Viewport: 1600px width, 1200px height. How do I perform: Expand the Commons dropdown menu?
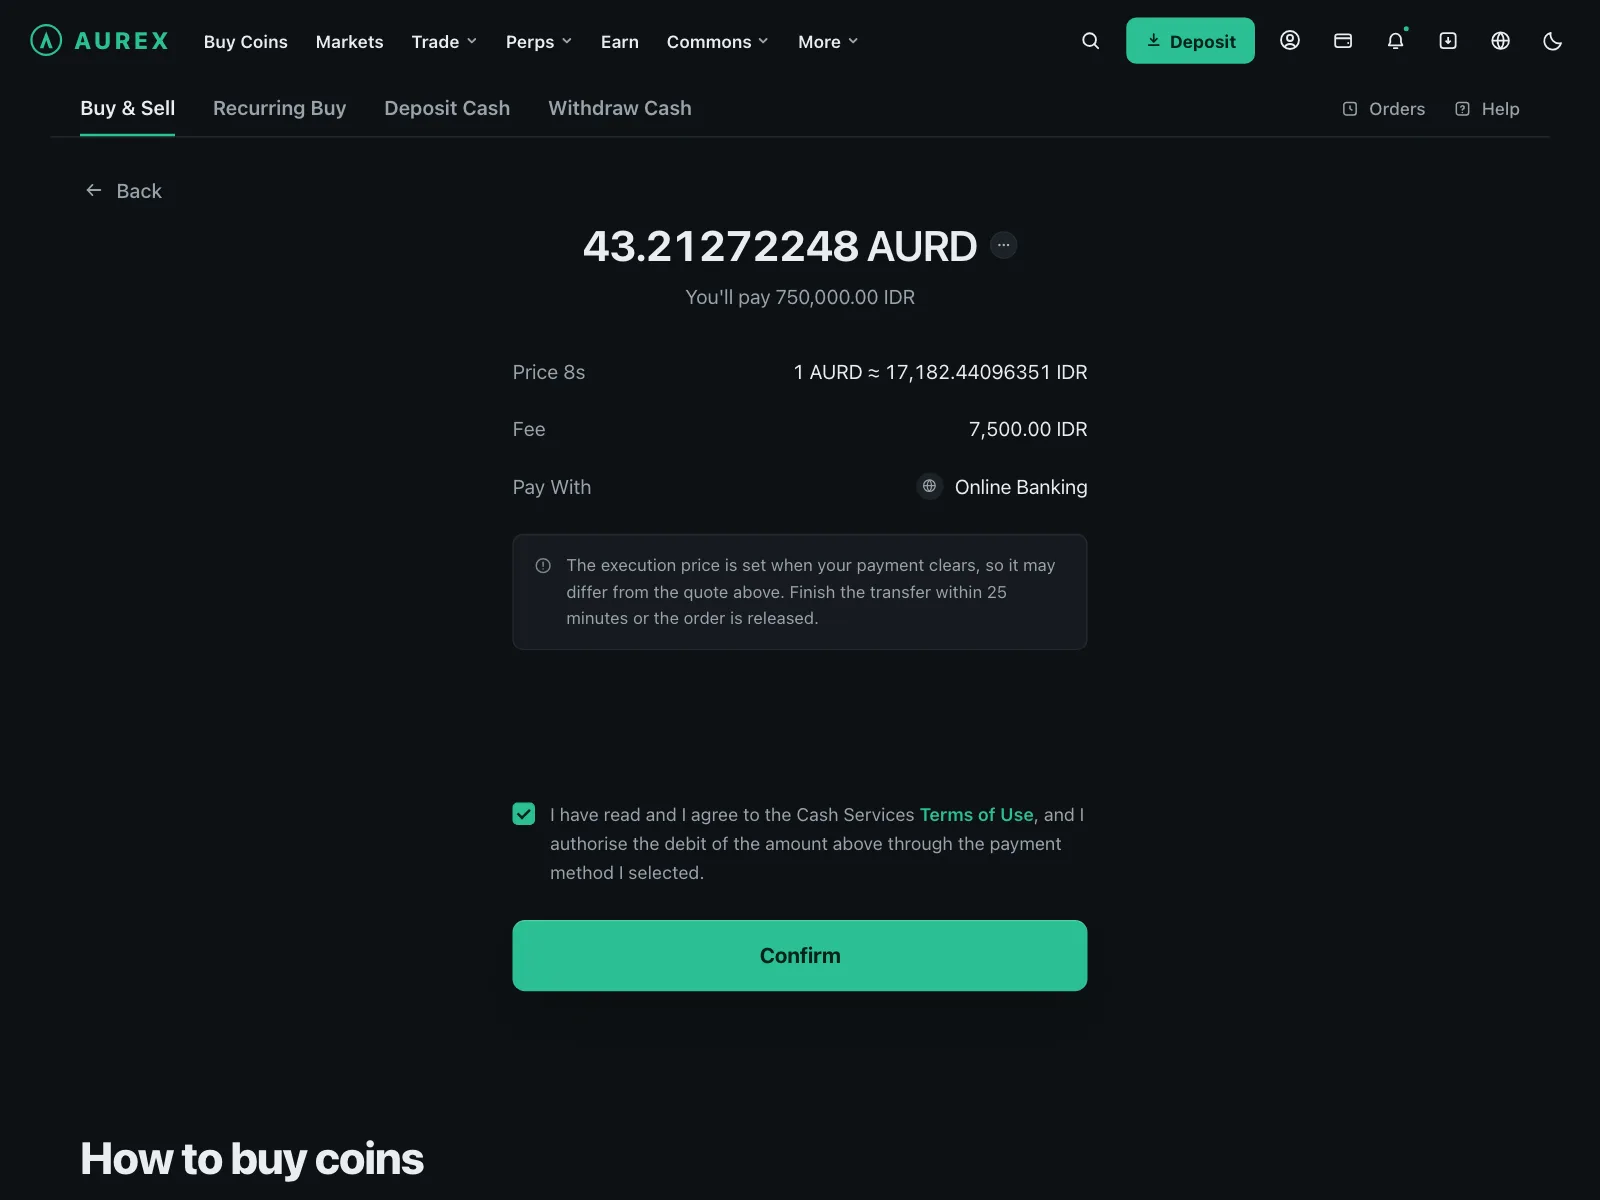718,42
